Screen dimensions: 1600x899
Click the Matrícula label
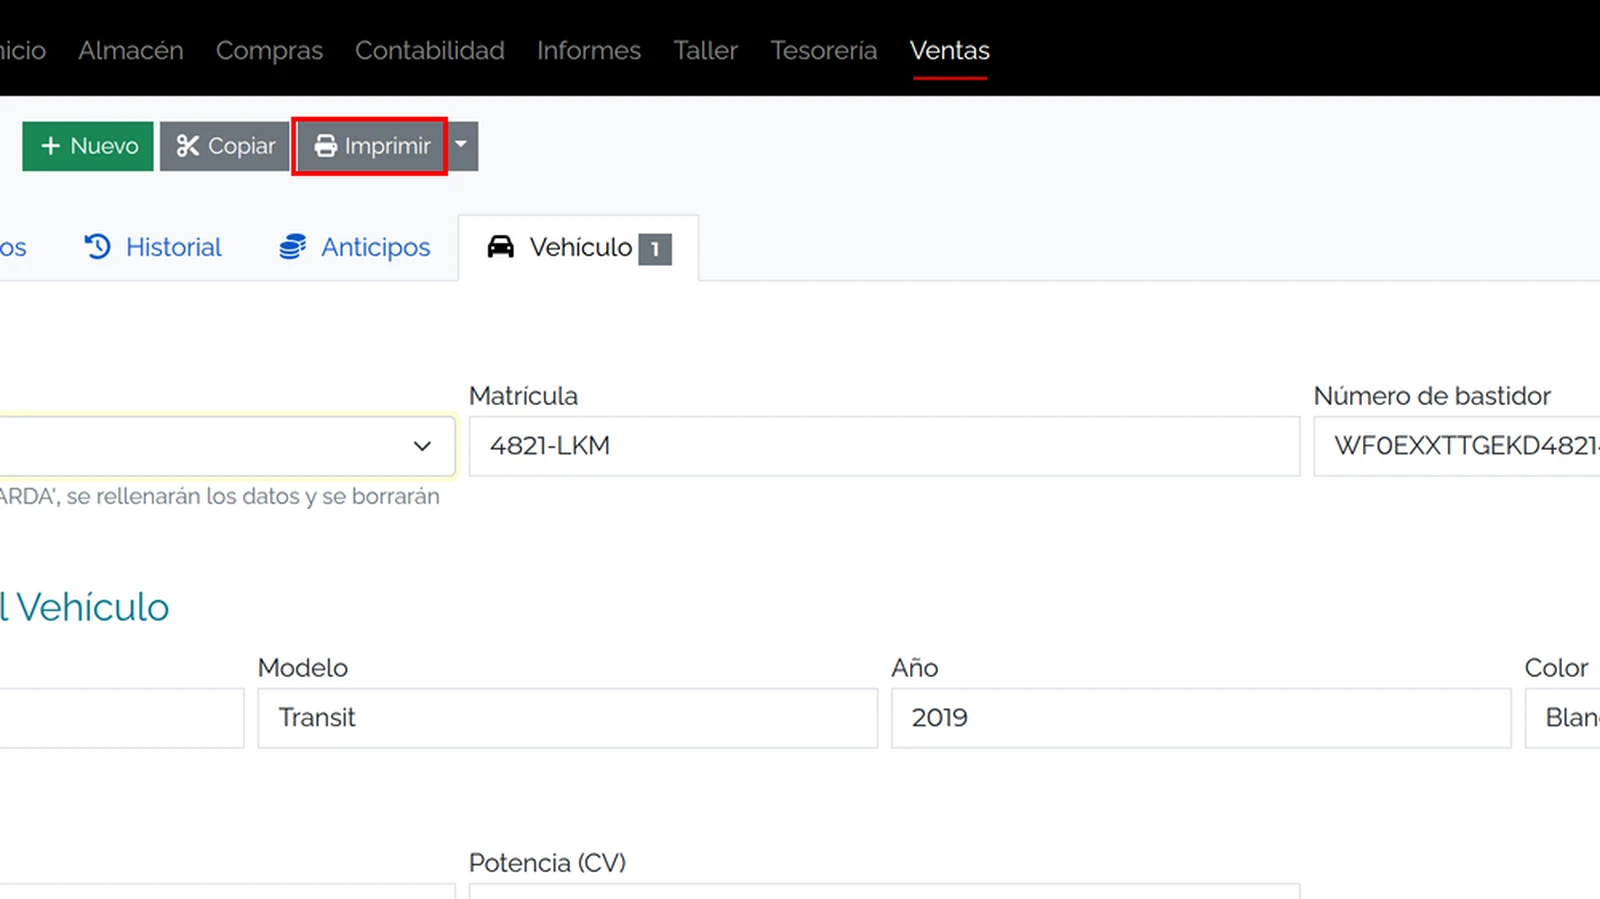(523, 396)
